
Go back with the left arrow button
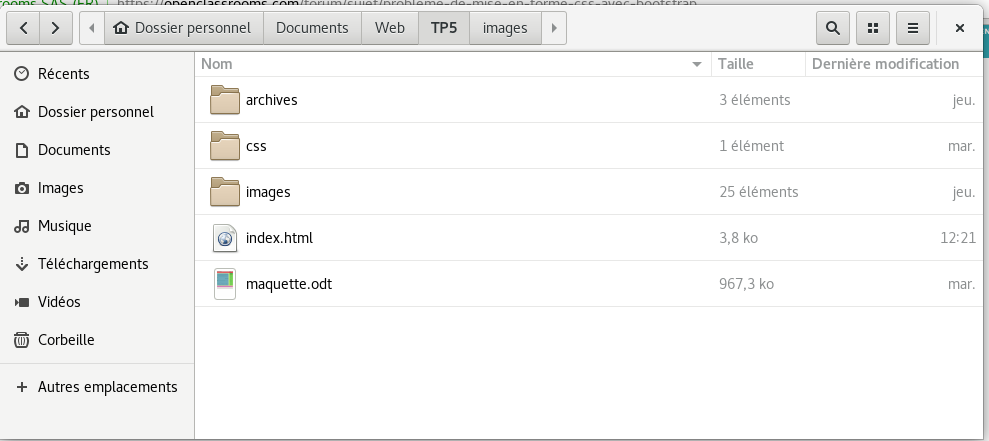pyautogui.click(x=24, y=28)
